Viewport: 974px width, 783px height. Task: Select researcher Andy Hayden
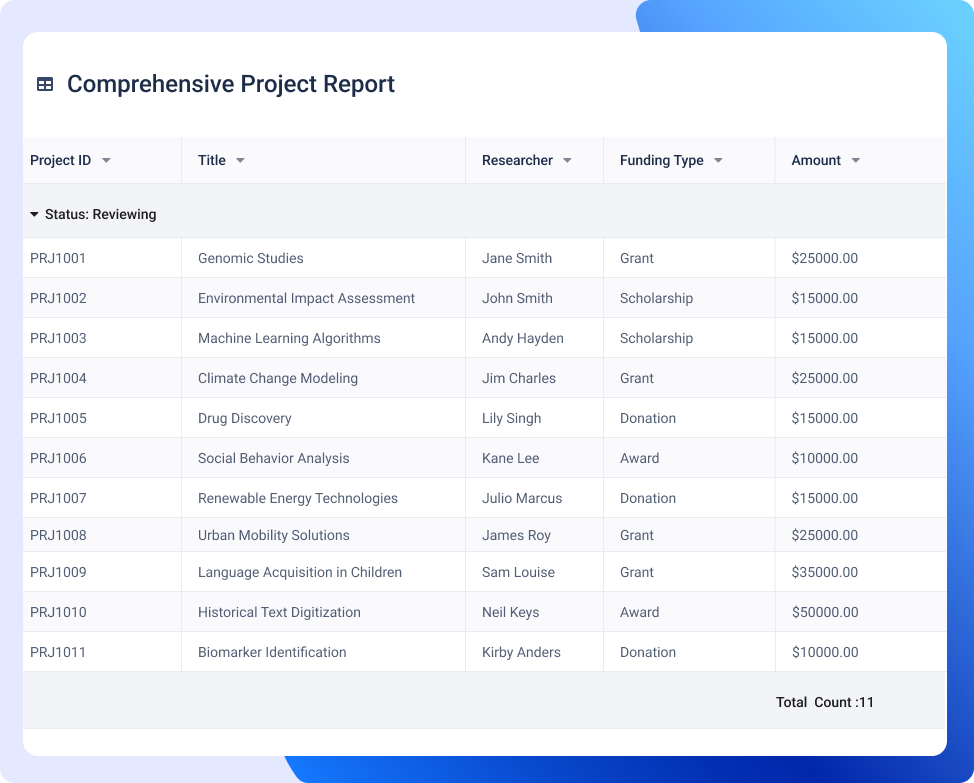point(522,338)
